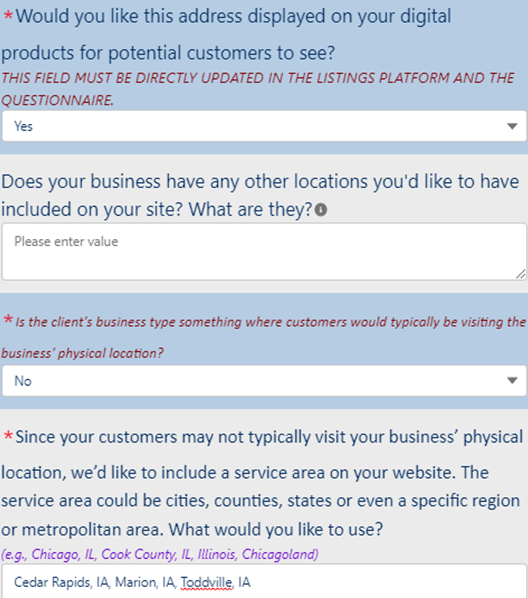Click the arrow on the 'Yes' dropdown
528x598 pixels.
512,126
